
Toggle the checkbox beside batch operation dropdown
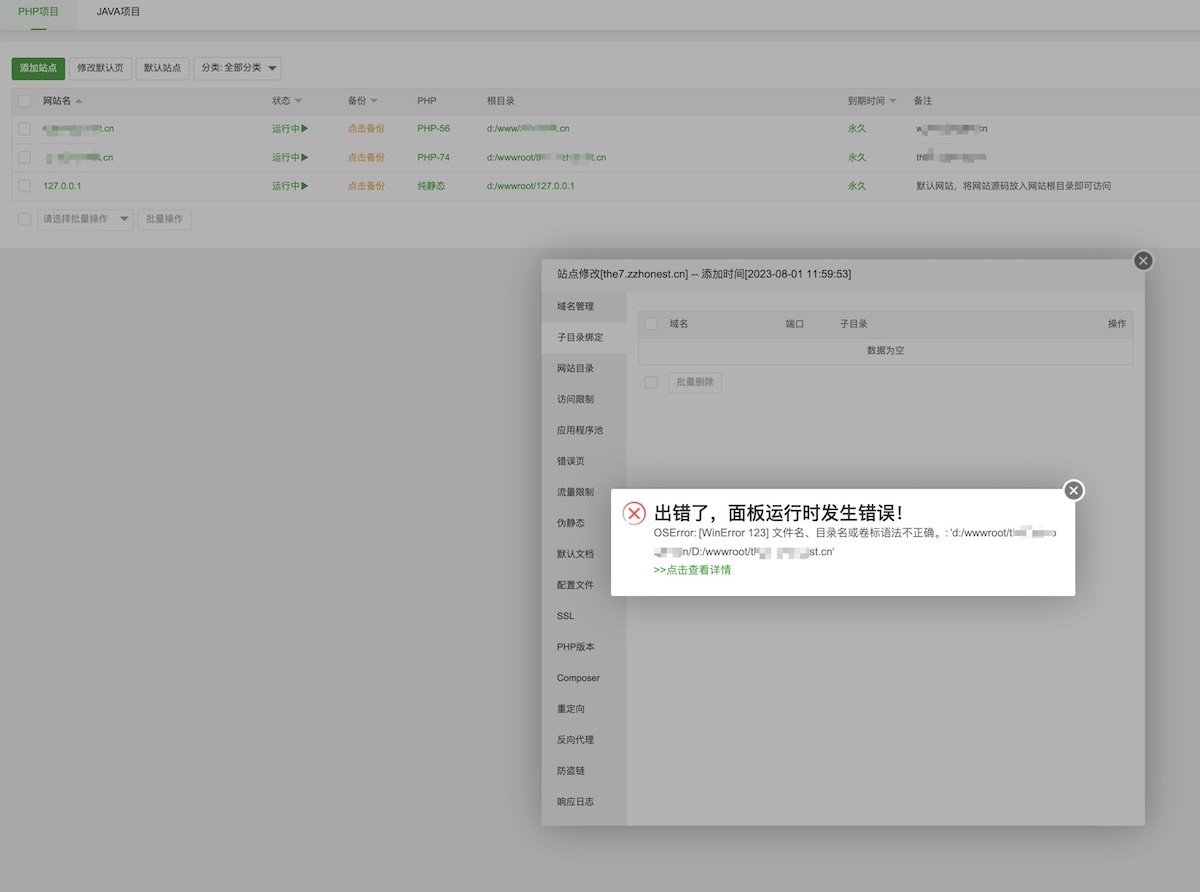[x=24, y=219]
